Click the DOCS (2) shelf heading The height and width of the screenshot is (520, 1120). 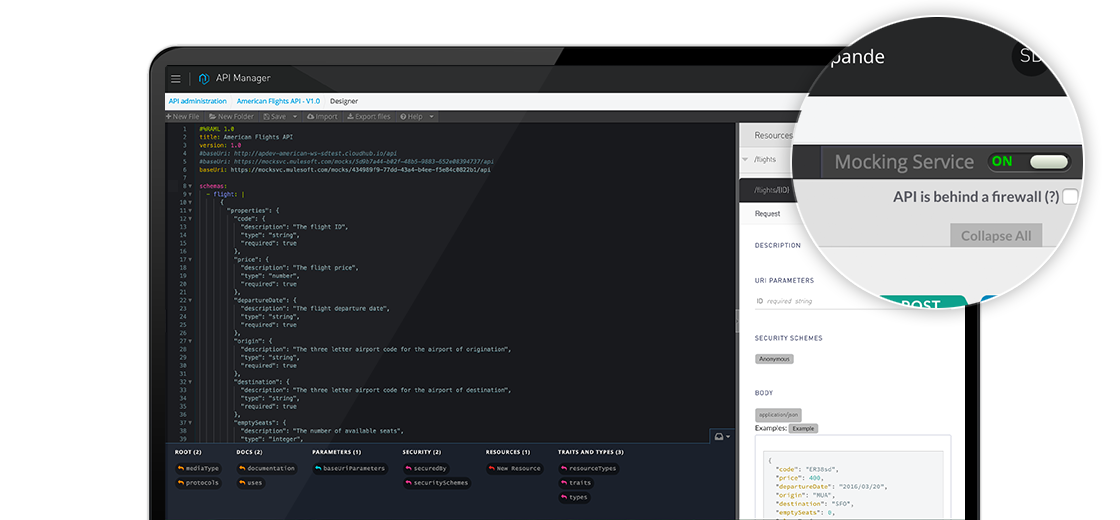pyautogui.click(x=249, y=452)
